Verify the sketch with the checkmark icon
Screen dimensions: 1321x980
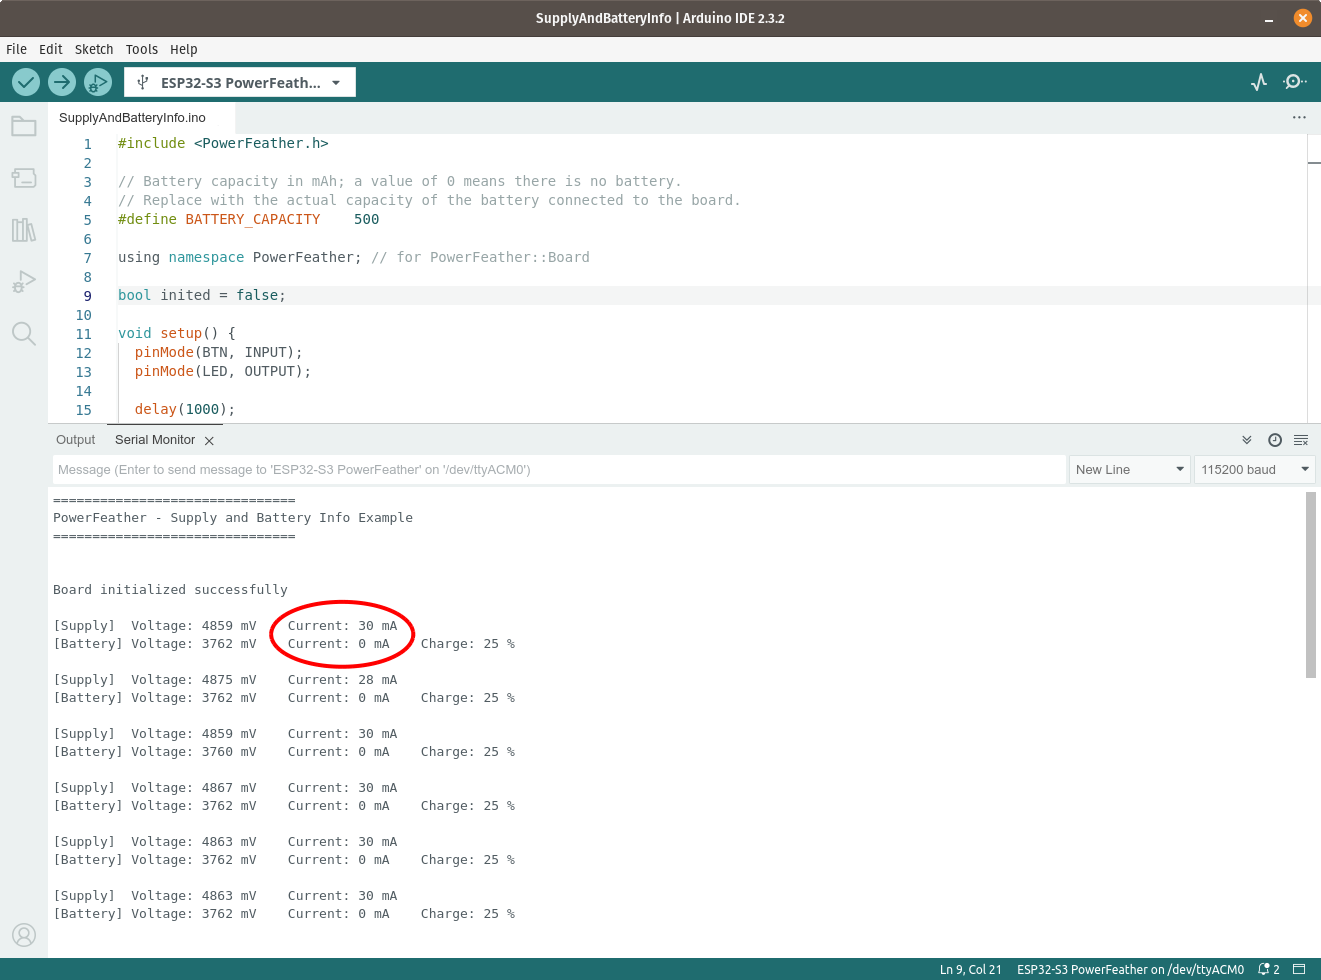pyautogui.click(x=26, y=82)
